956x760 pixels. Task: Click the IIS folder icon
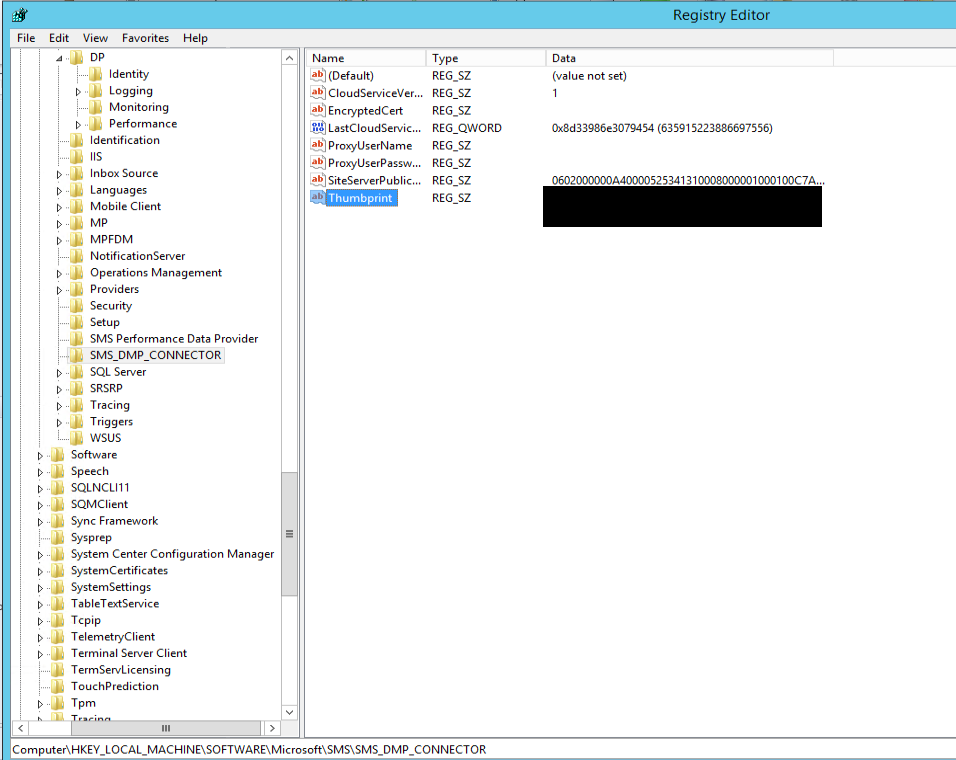(x=77, y=157)
